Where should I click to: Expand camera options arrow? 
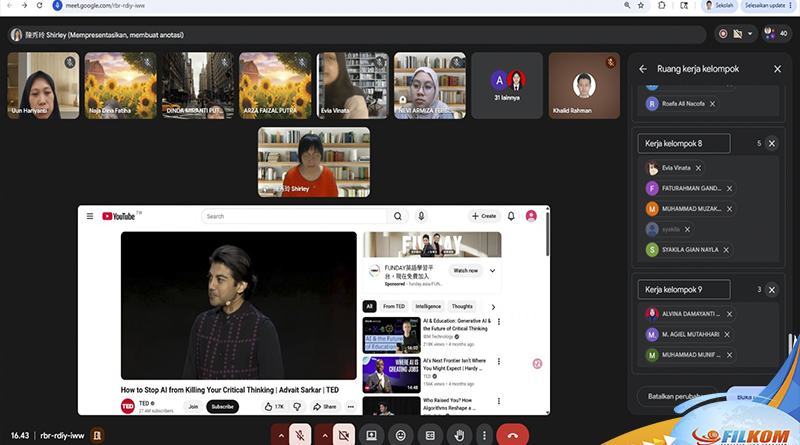click(x=324, y=435)
